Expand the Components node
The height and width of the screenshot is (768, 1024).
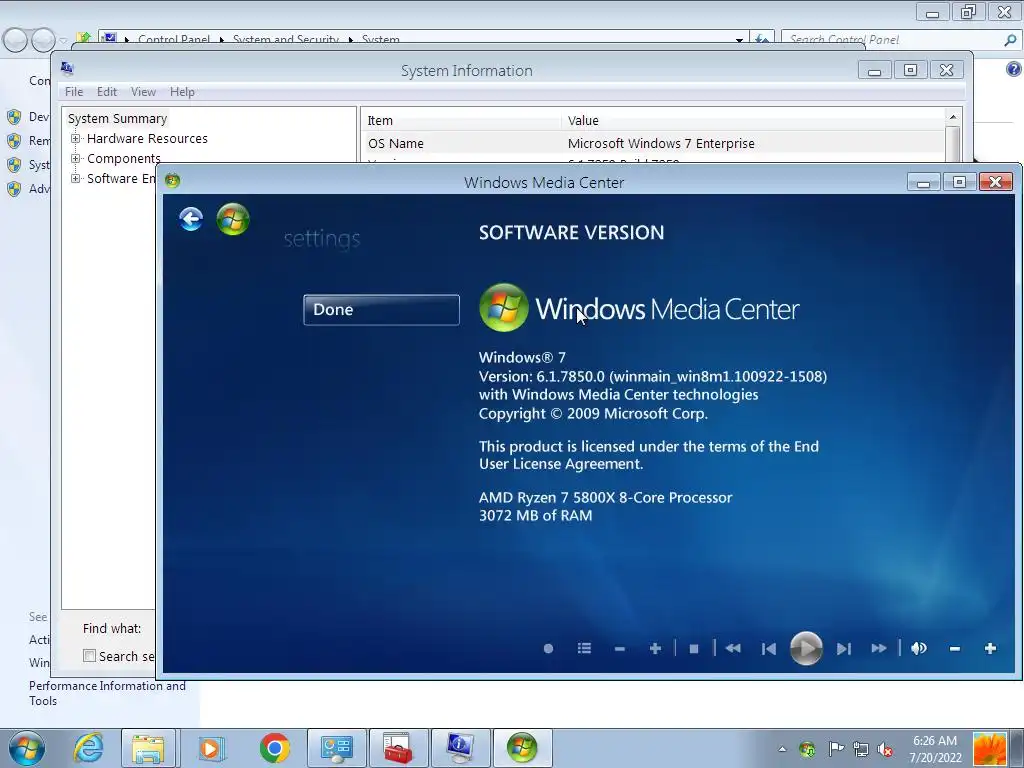76,159
